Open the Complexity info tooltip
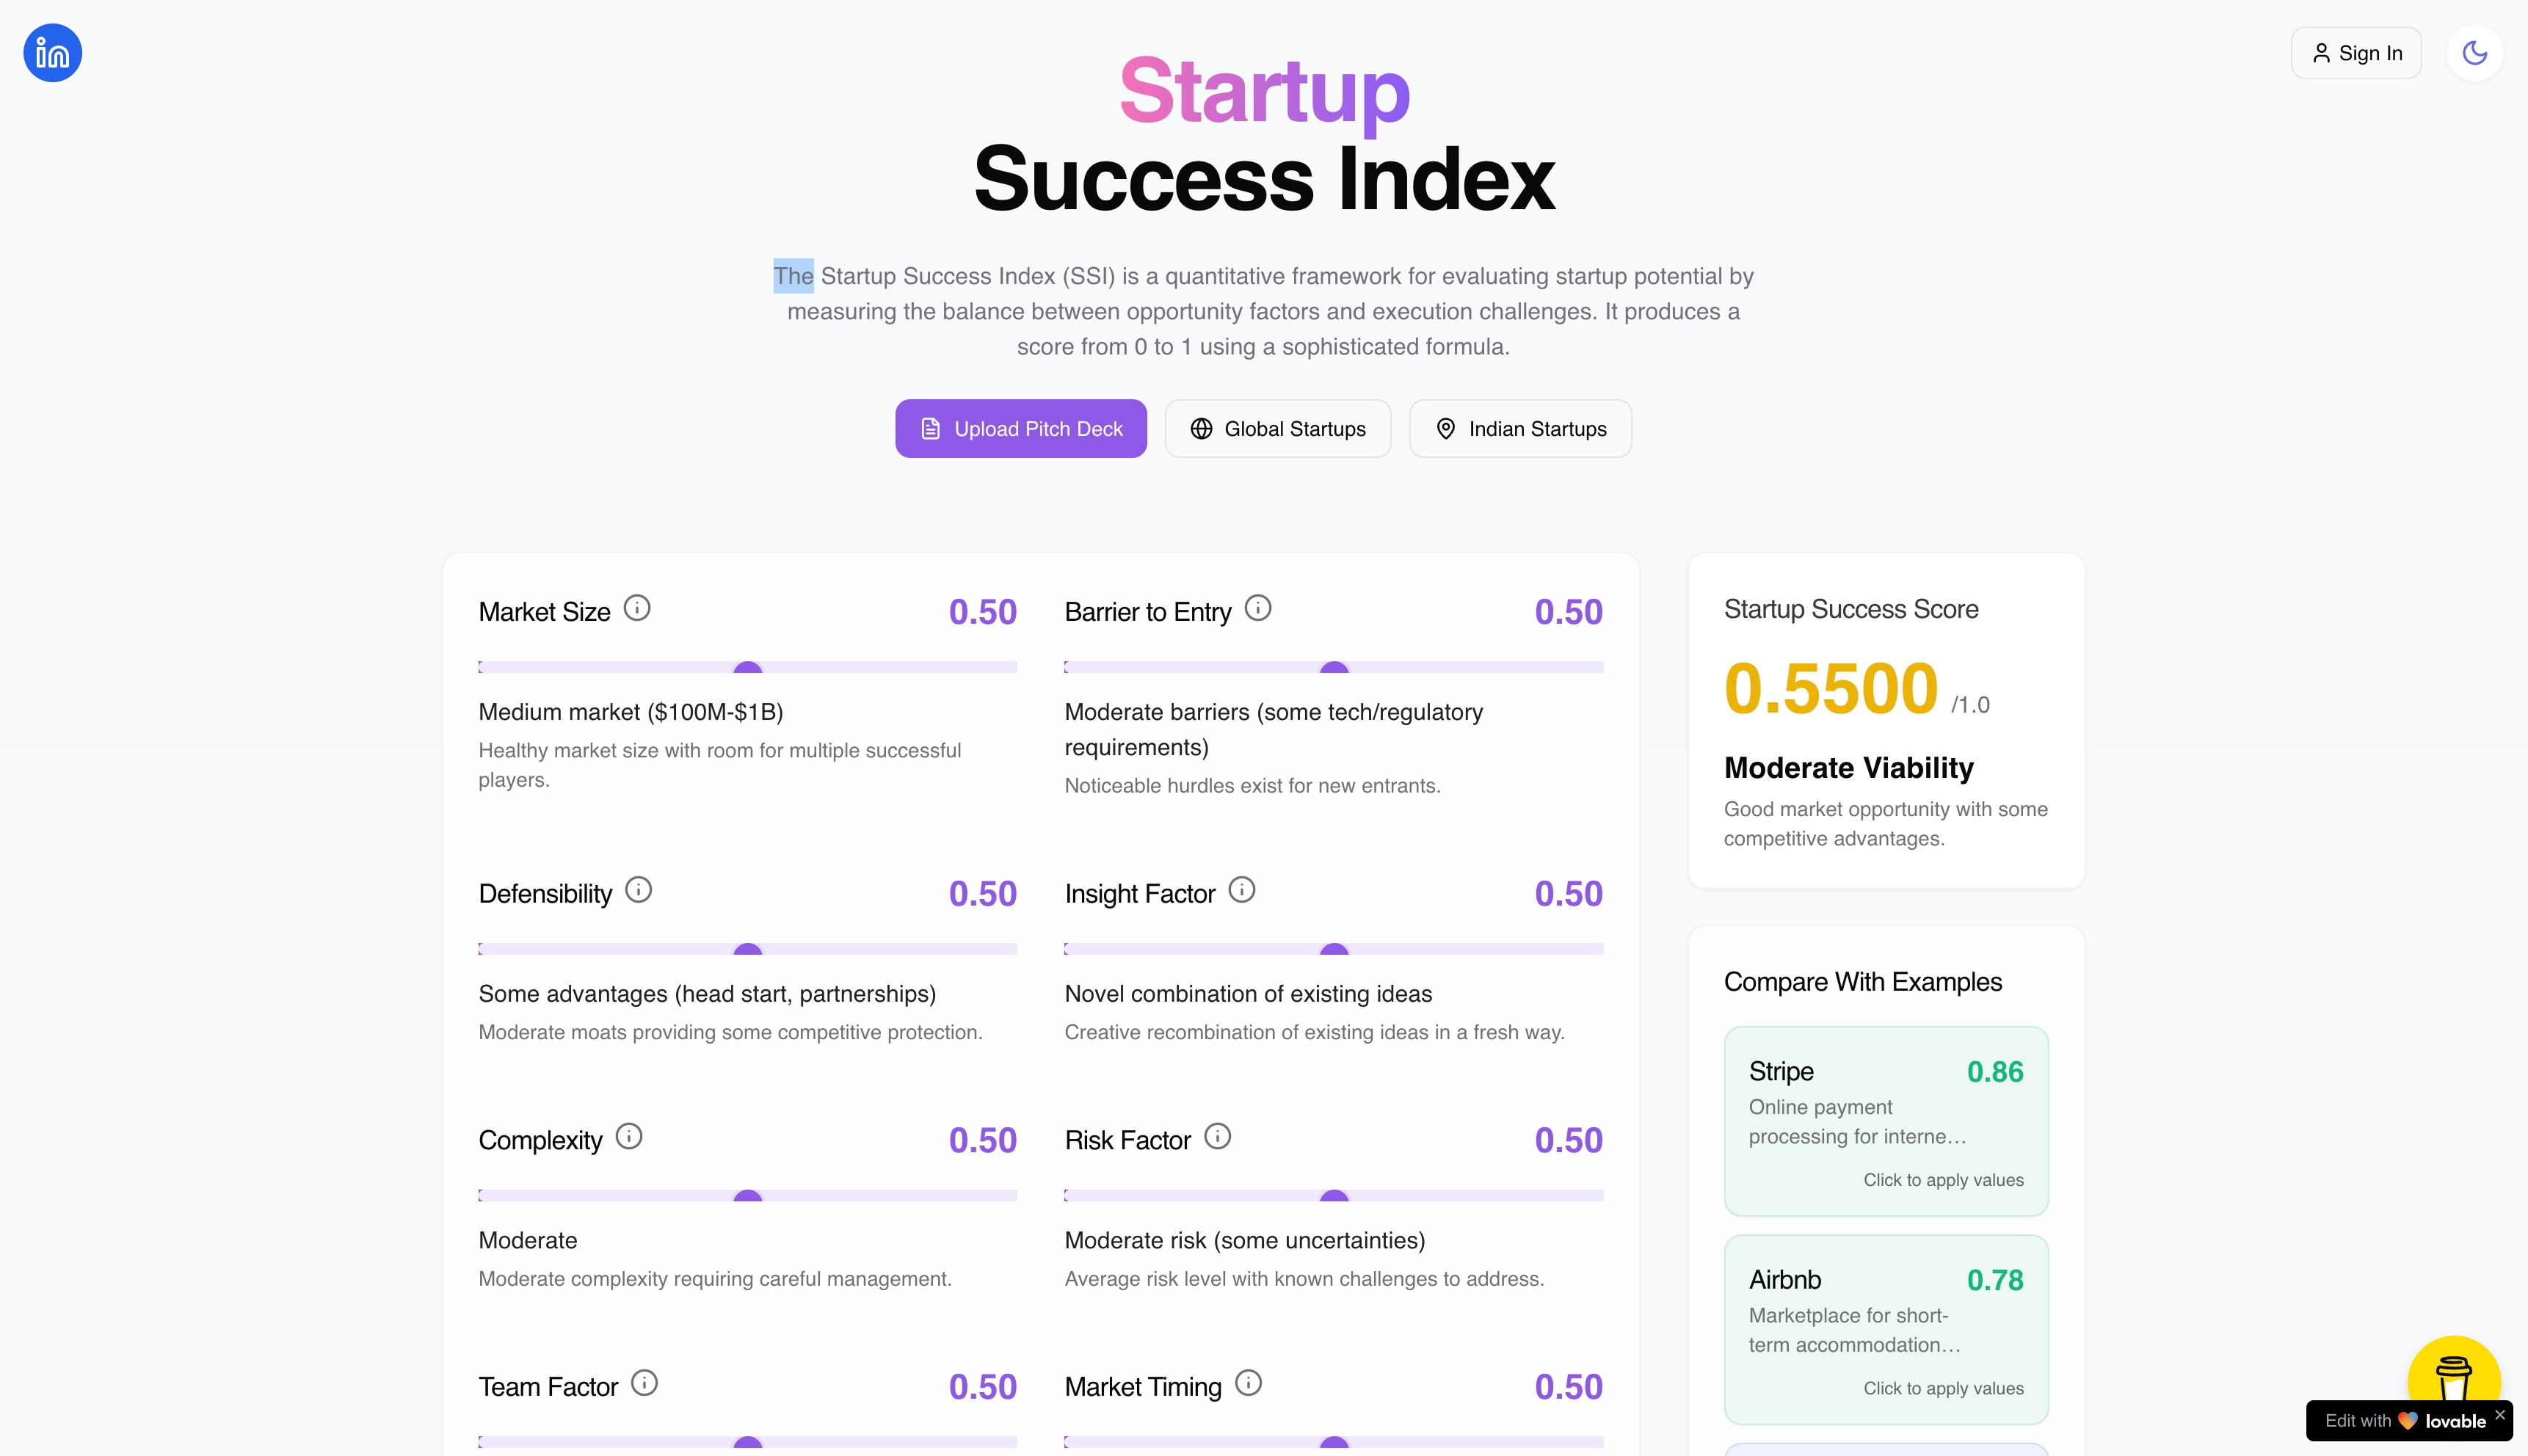 click(628, 1135)
